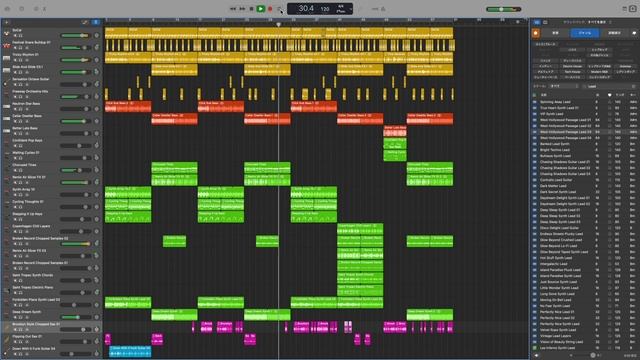
Task: Toggle the blue button above the tracks
Action: [x=95, y=22]
